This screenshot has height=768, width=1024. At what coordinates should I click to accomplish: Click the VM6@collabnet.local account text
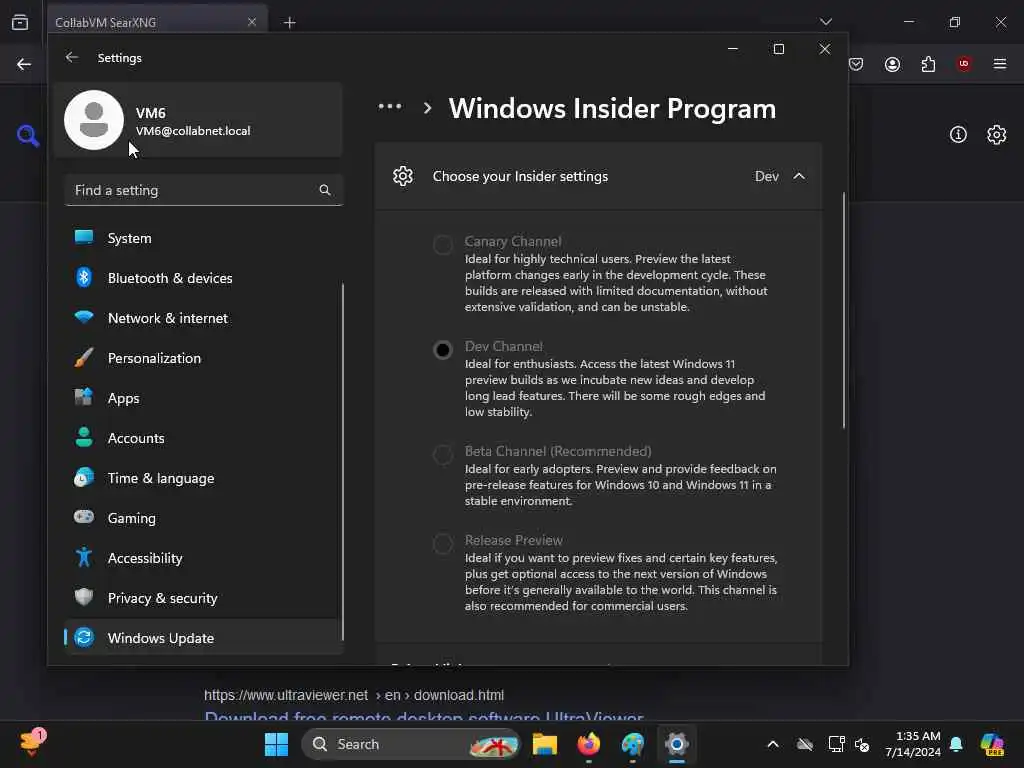(x=193, y=131)
